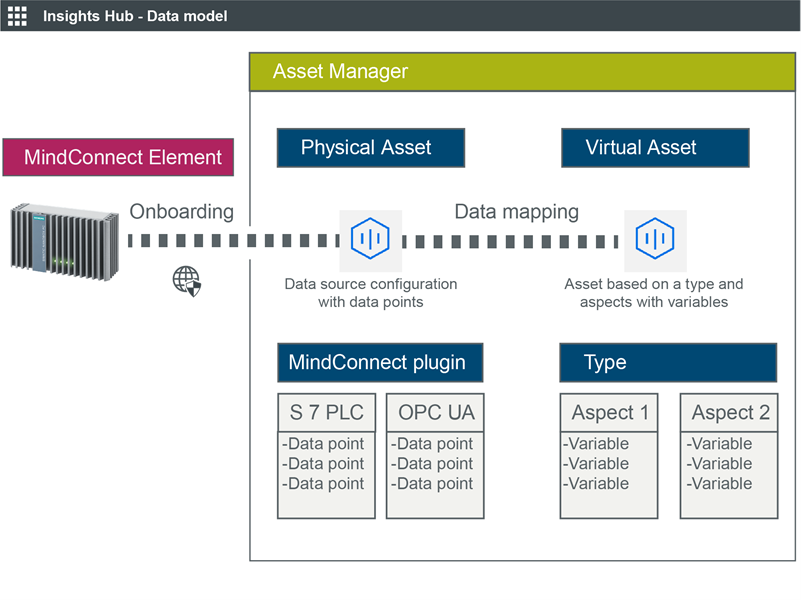
Task: Click the Virtual Asset box
Action: coord(655,148)
